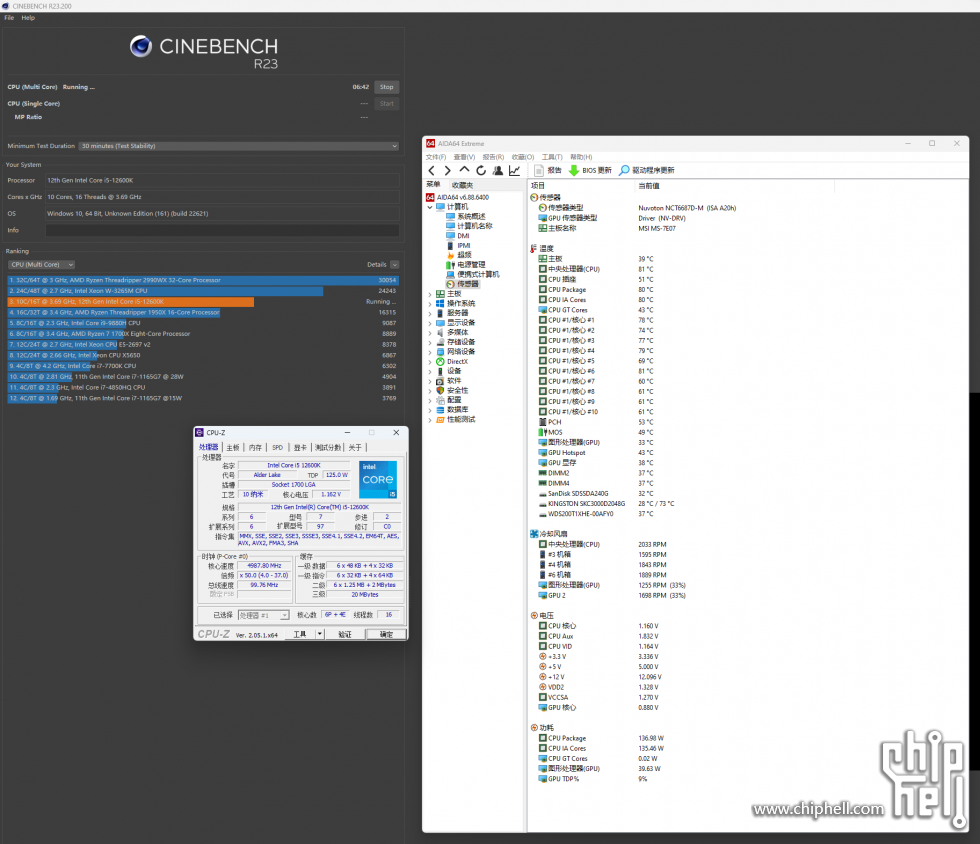Switch to CPU-Z 测试分数 tab
The width and height of the screenshot is (980, 844).
(328, 448)
